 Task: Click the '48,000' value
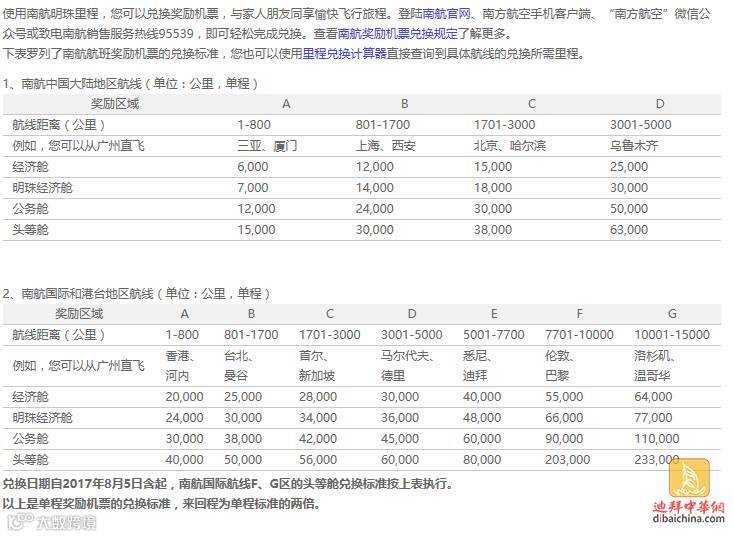click(x=482, y=418)
